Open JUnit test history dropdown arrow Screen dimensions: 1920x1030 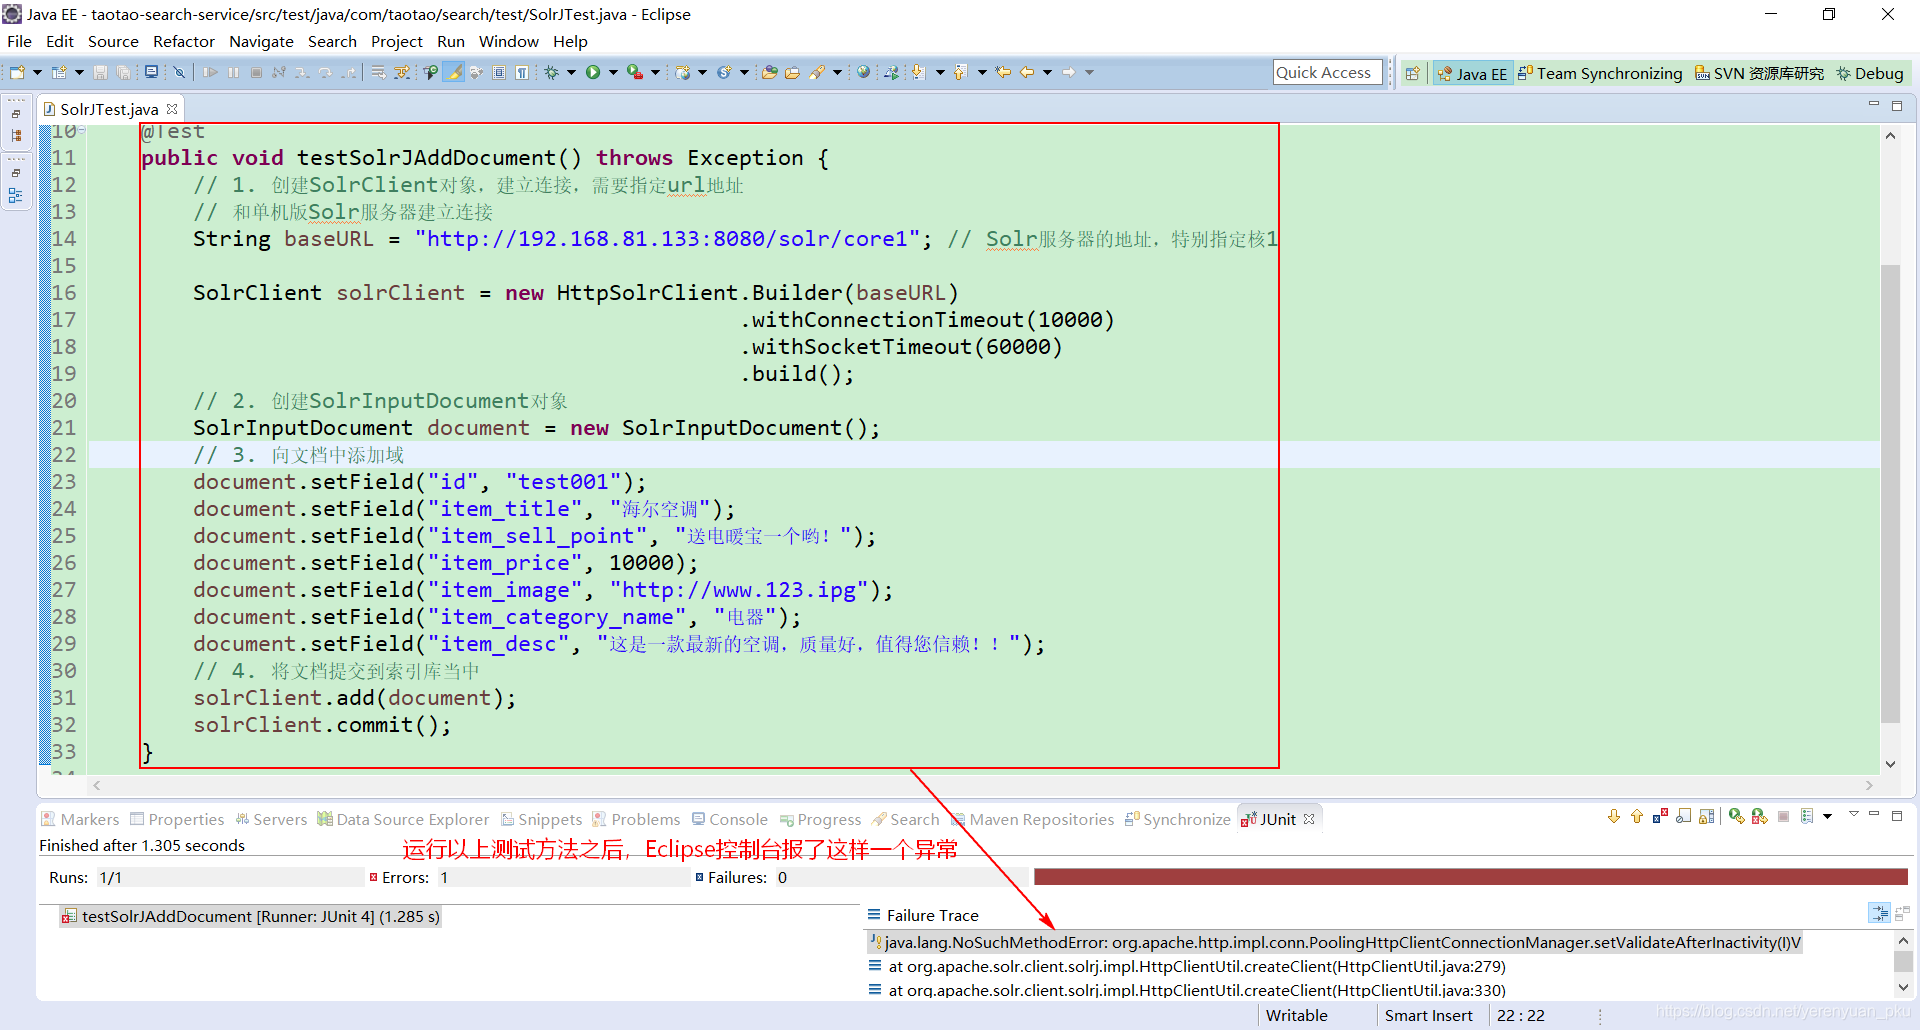click(x=1827, y=817)
